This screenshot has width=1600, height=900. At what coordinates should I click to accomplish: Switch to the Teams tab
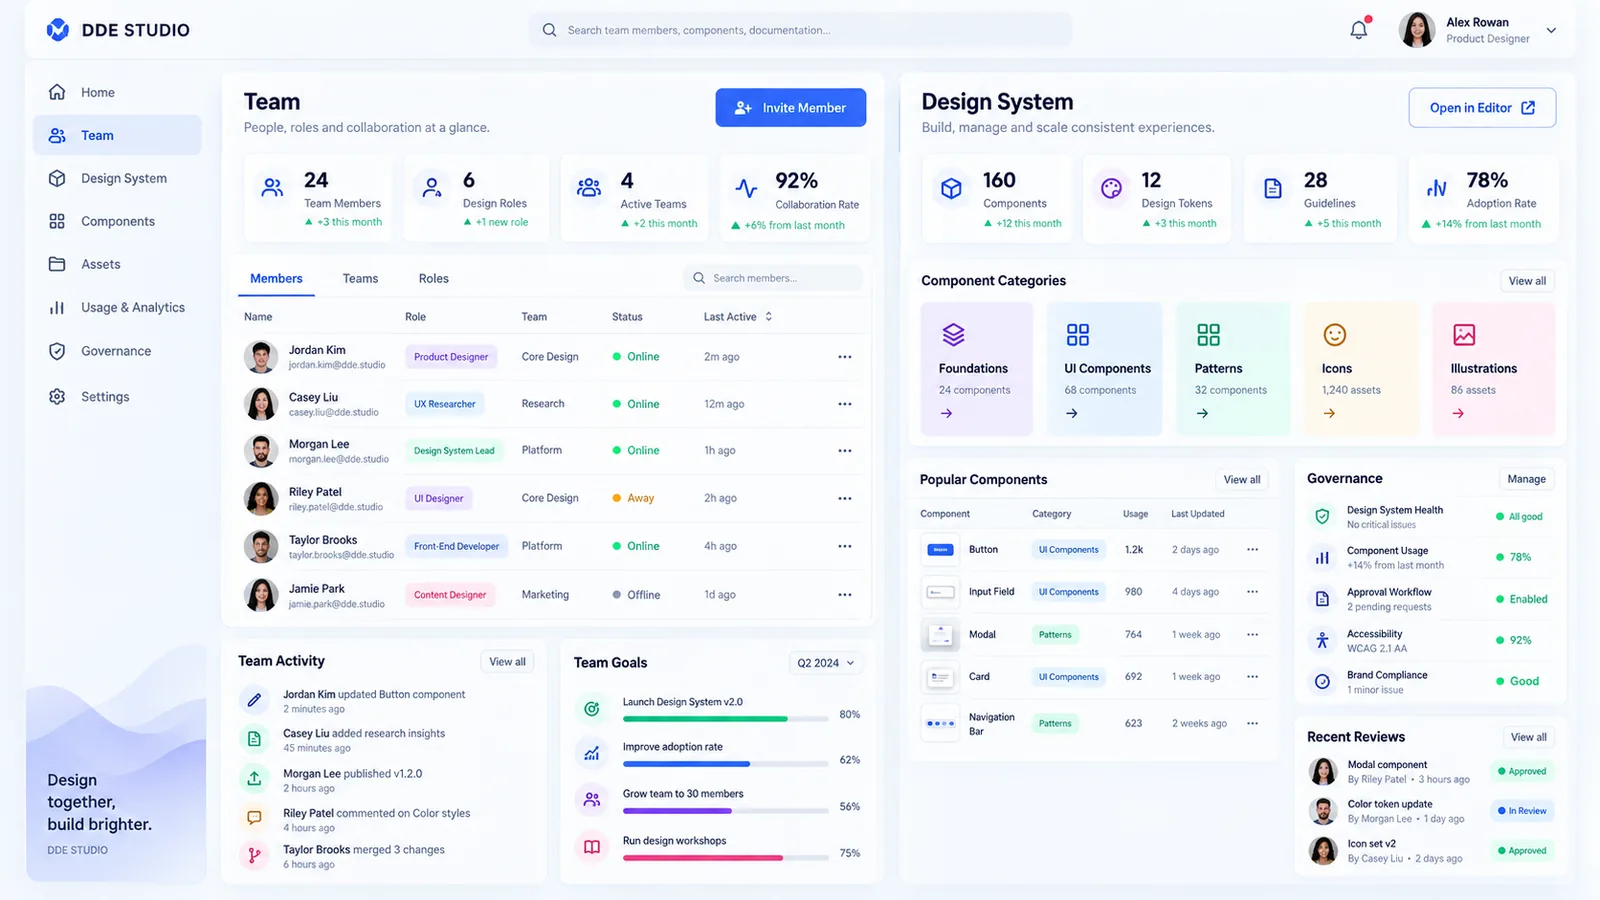(360, 278)
